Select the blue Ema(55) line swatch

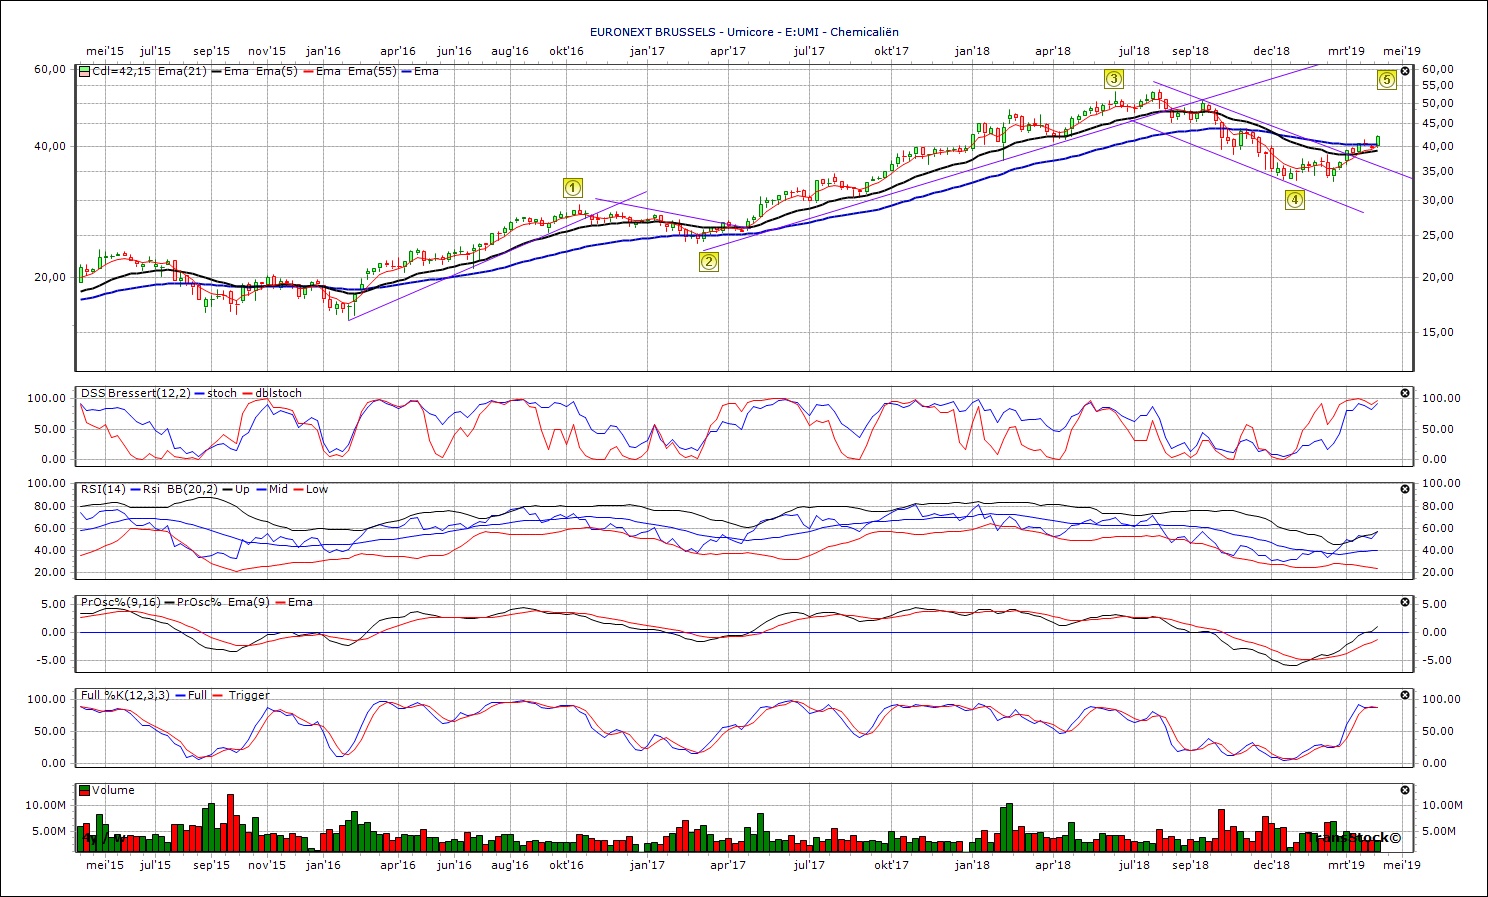pos(406,71)
